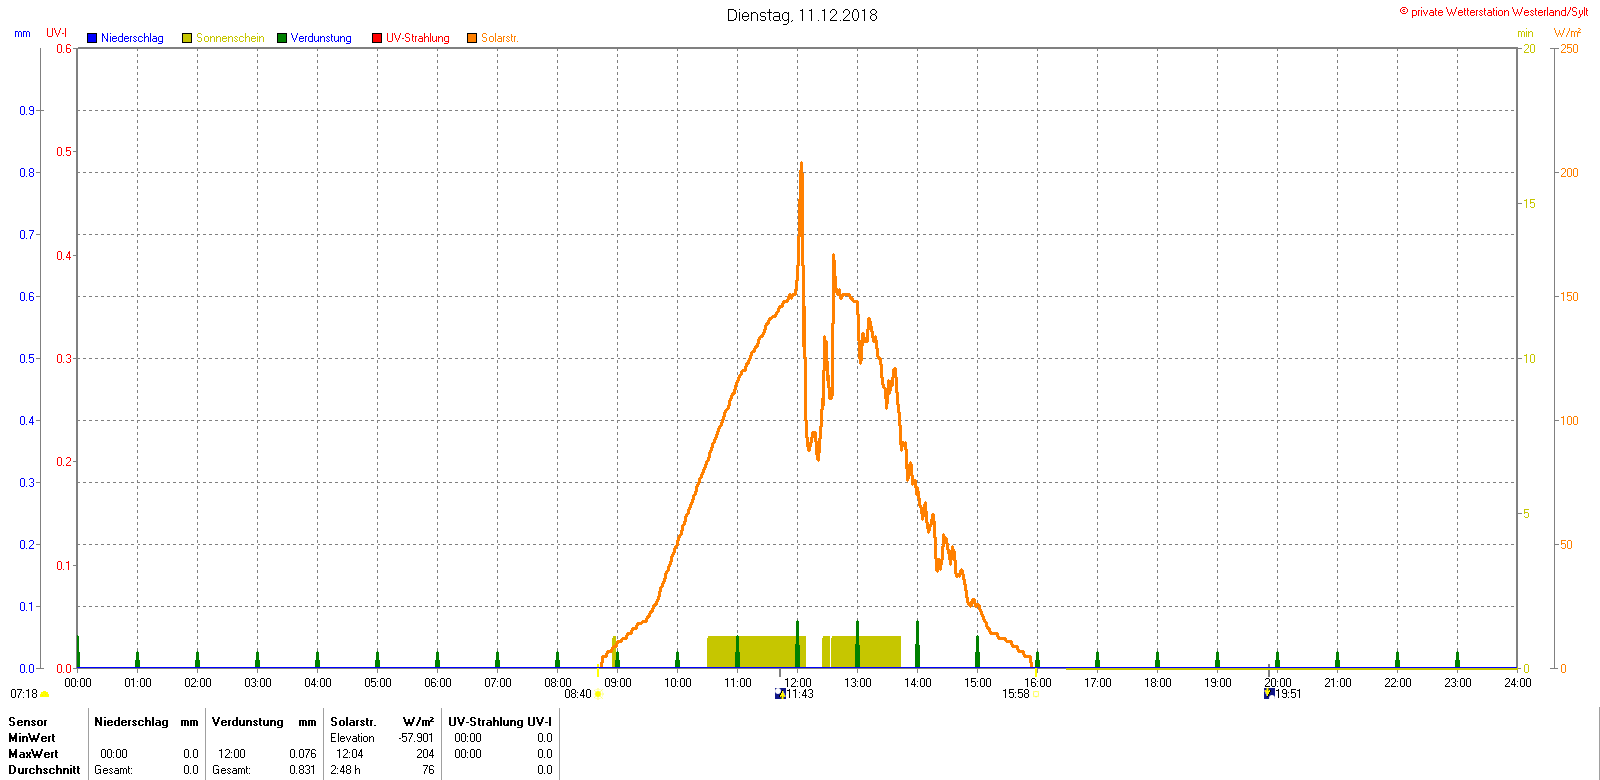Click the sunshine duration '2:48 h'

[x=346, y=770]
